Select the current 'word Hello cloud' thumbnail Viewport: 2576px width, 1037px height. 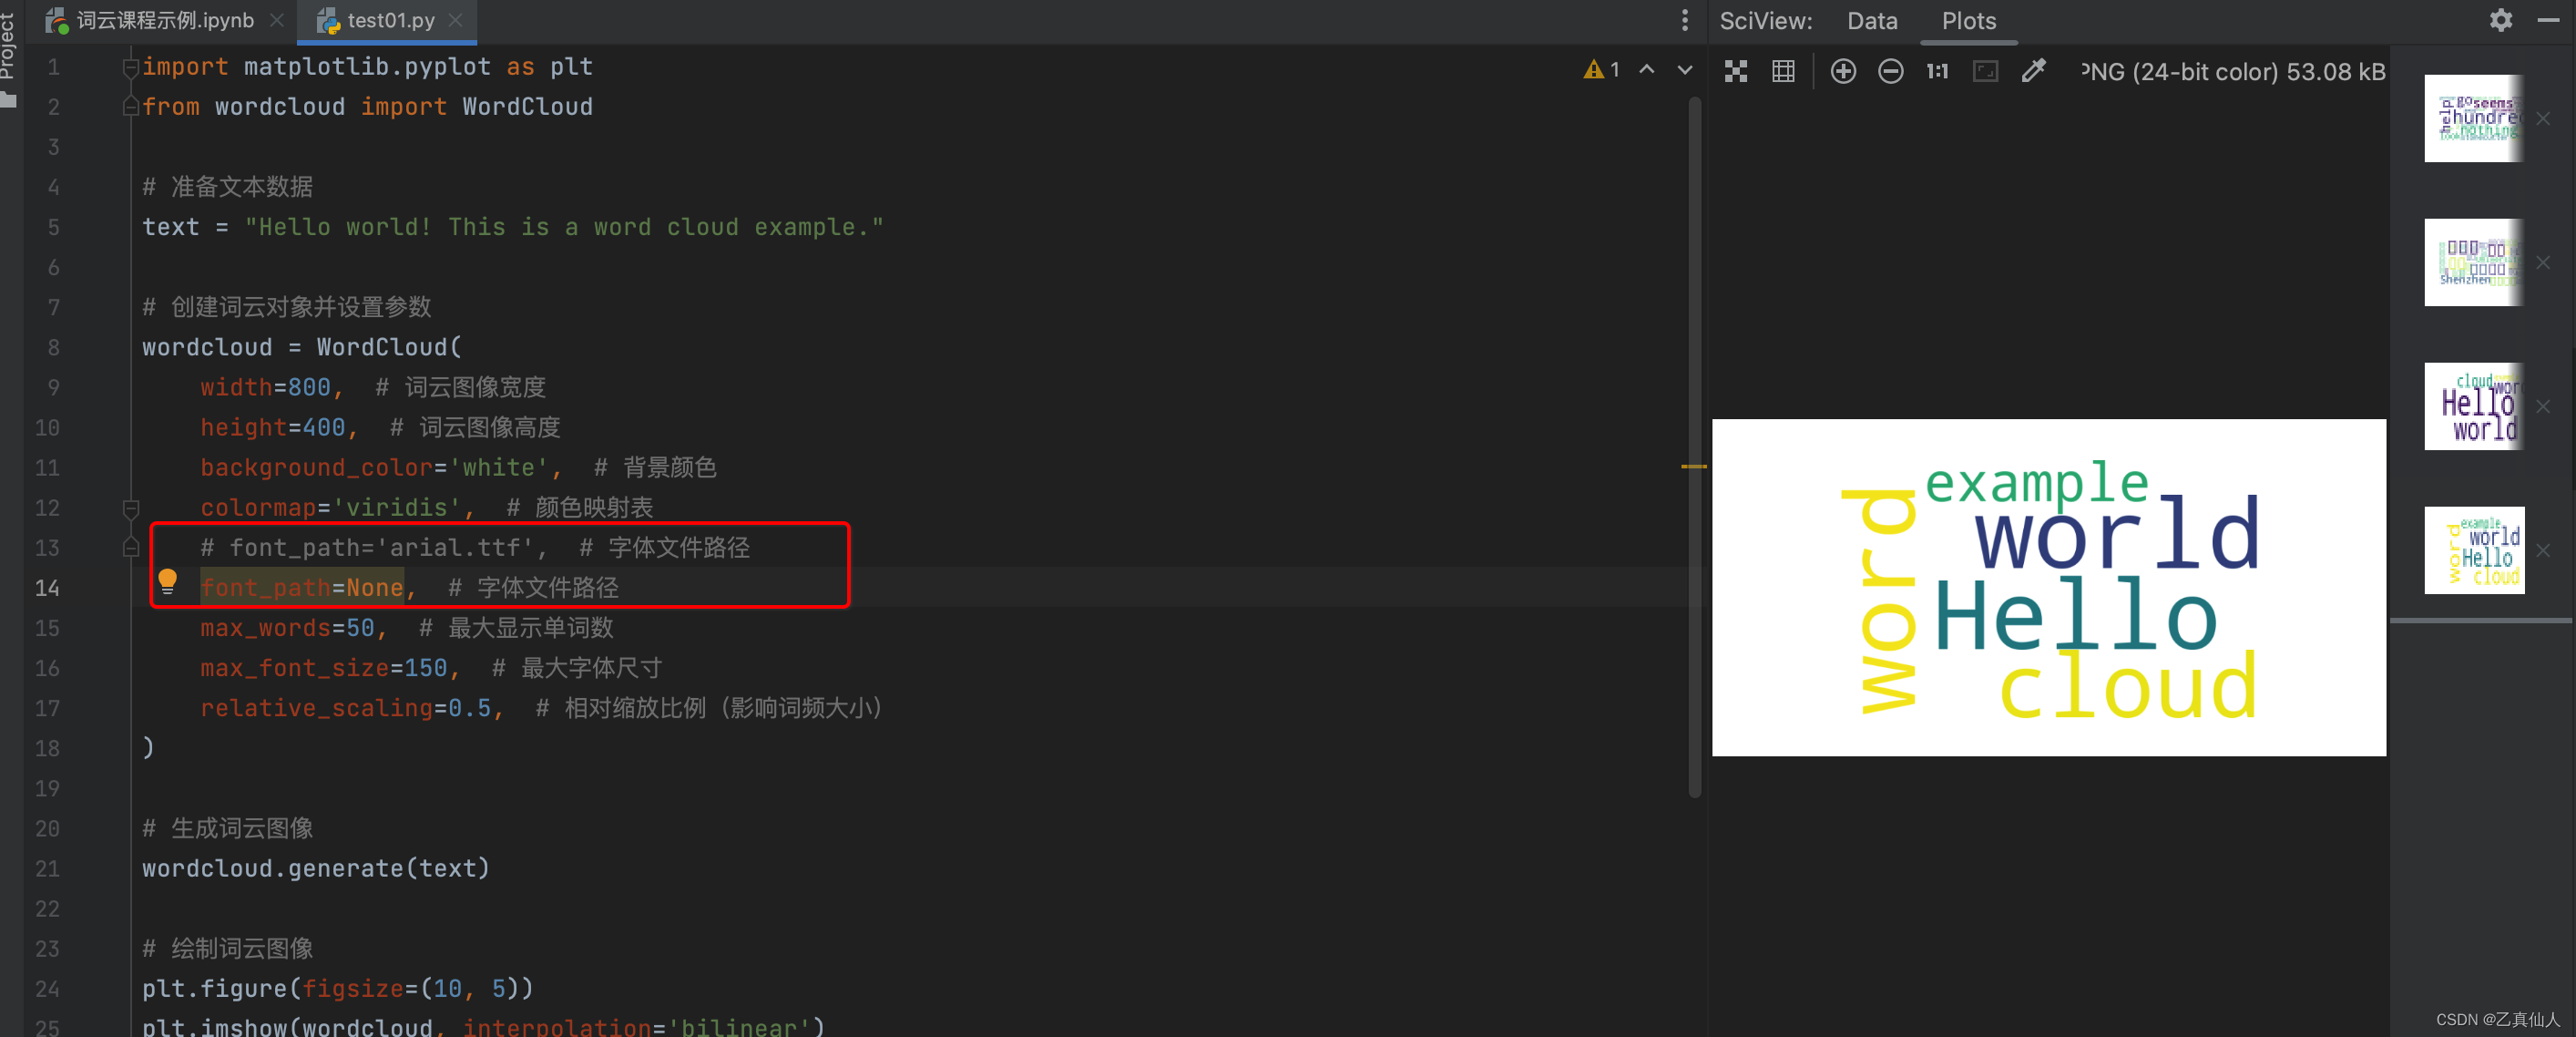pos(2474,550)
